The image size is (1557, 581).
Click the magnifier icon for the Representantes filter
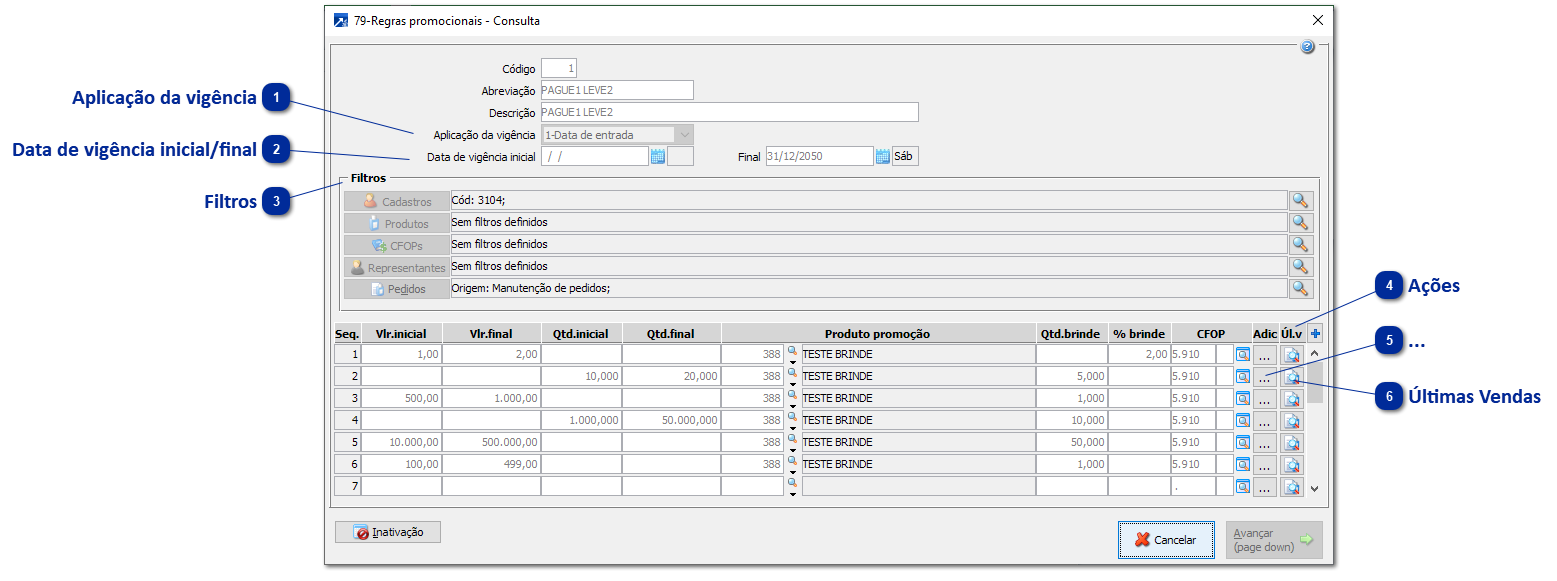click(x=1300, y=266)
